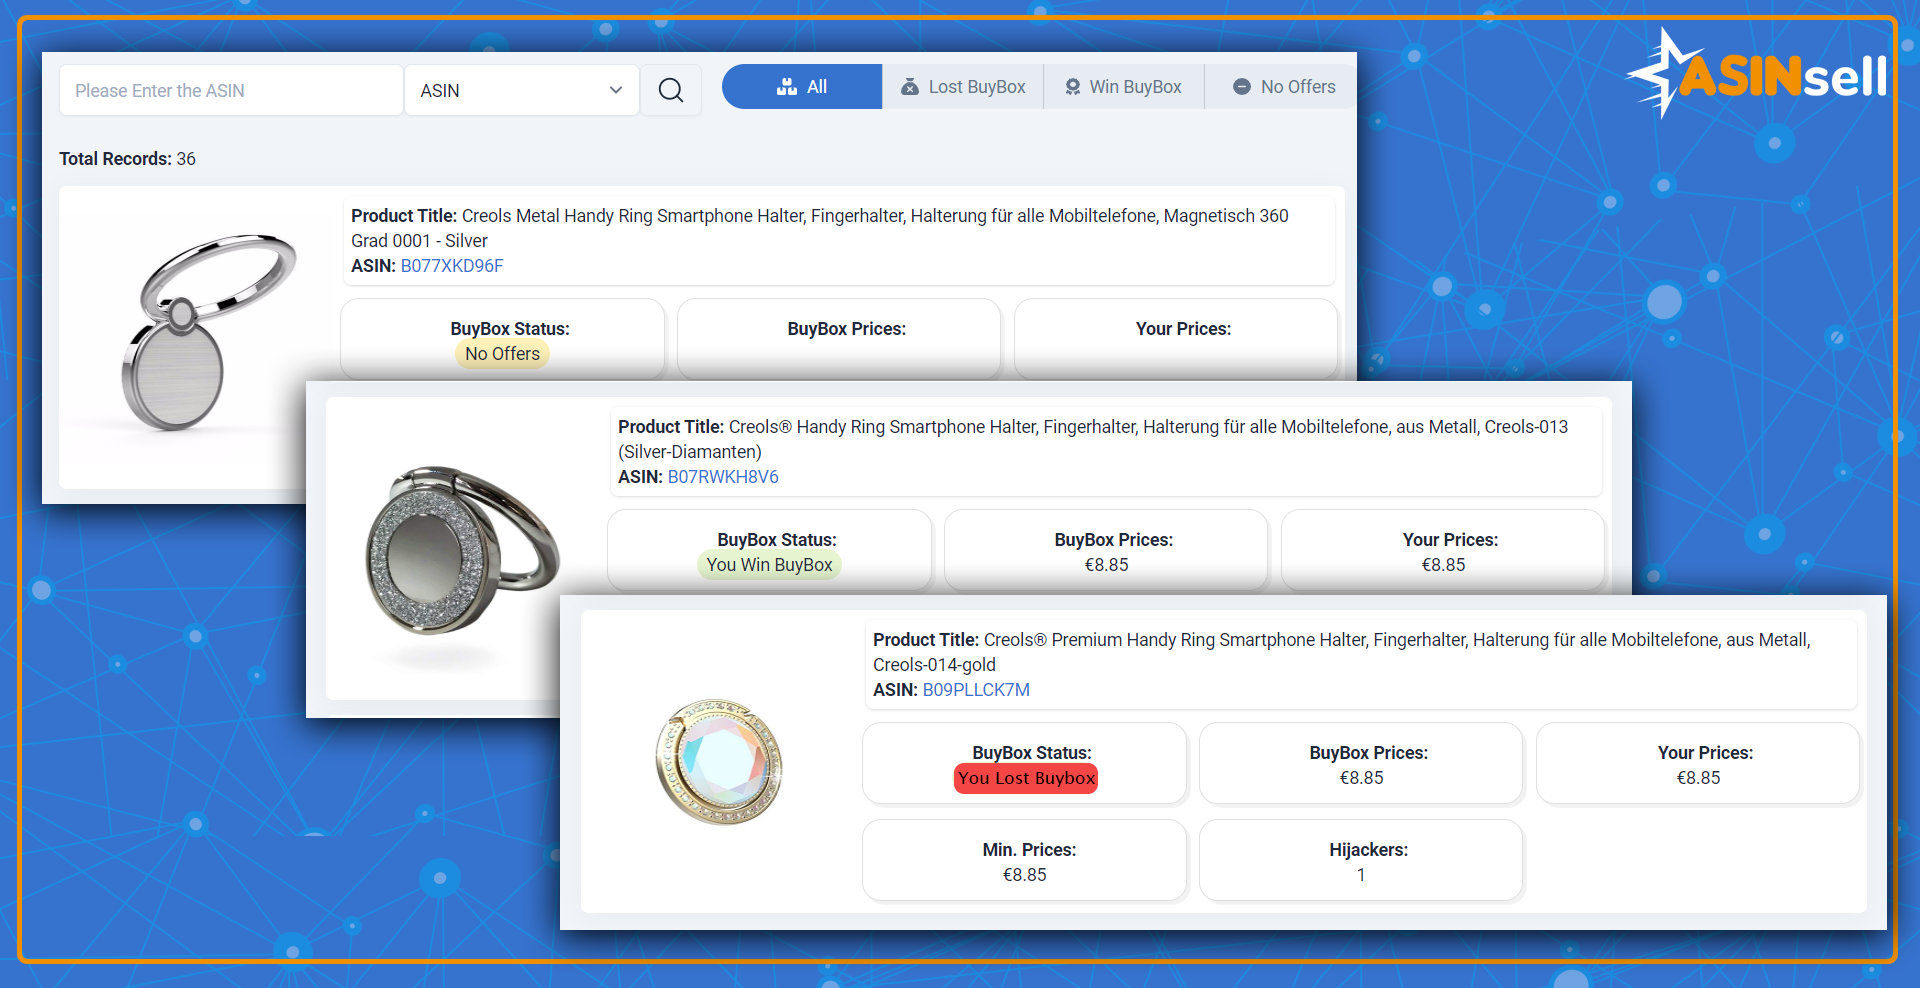Open ASIN link B09PLLCK7M
The image size is (1920, 988).
[x=976, y=689]
